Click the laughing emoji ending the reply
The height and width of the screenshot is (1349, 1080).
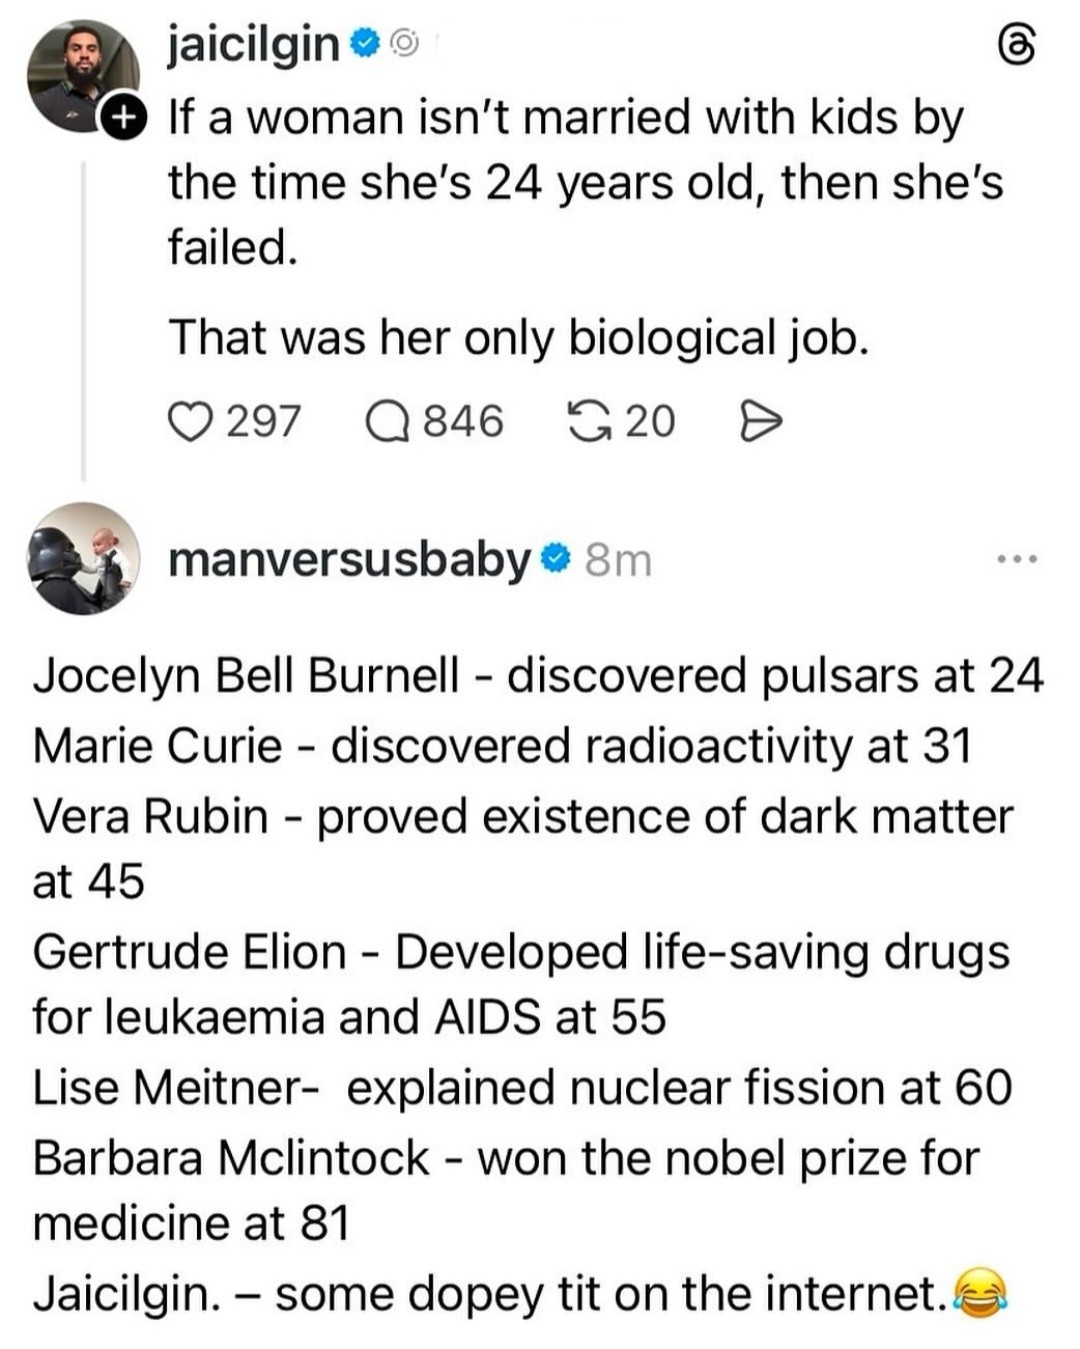coord(980,1295)
